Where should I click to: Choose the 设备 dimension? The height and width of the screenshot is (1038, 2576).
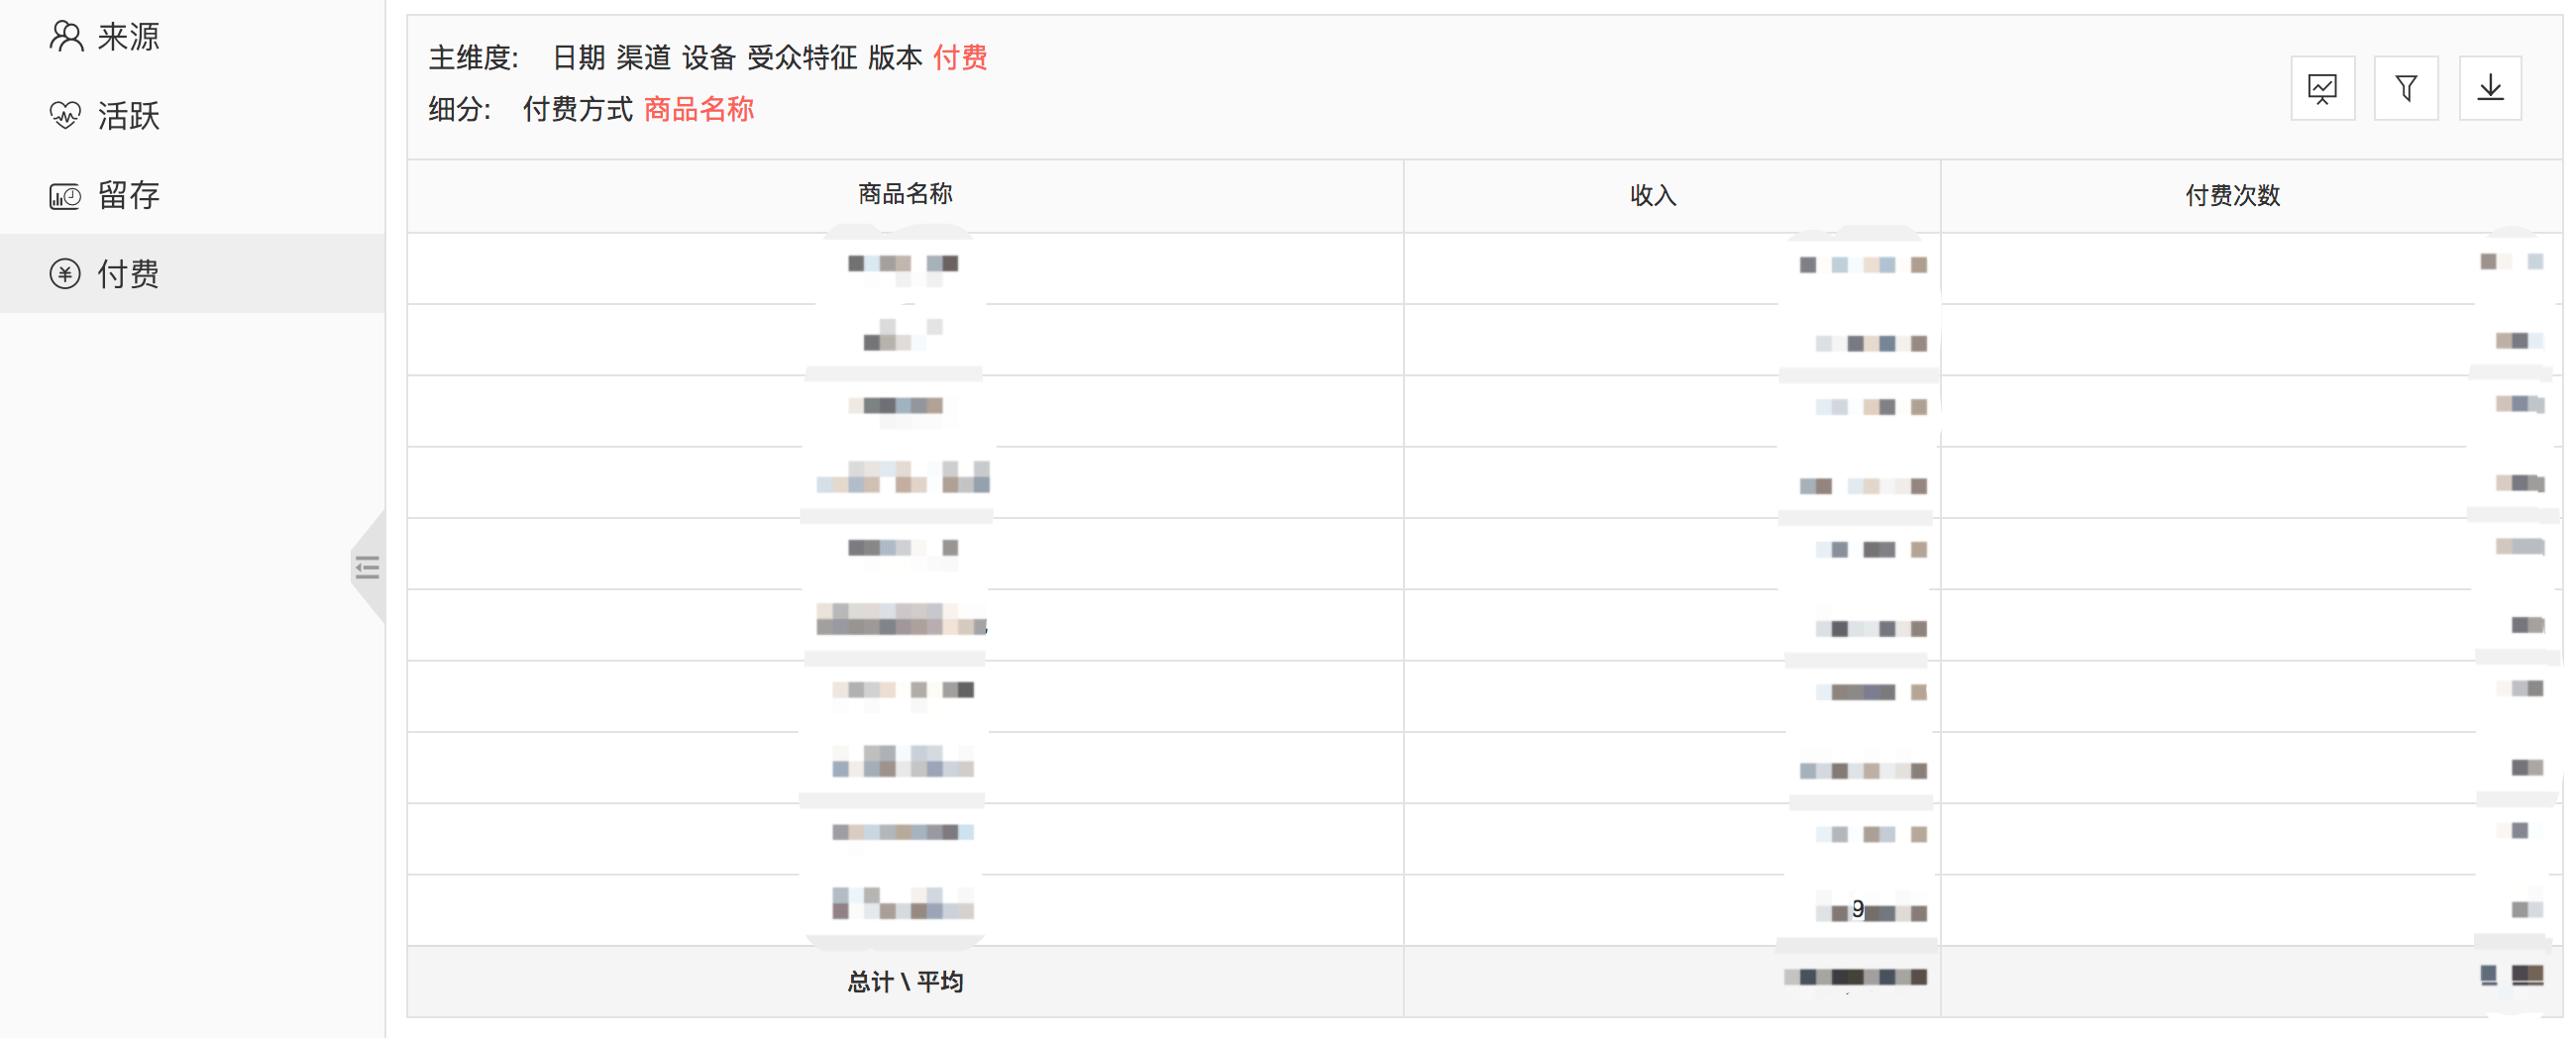pos(708,58)
